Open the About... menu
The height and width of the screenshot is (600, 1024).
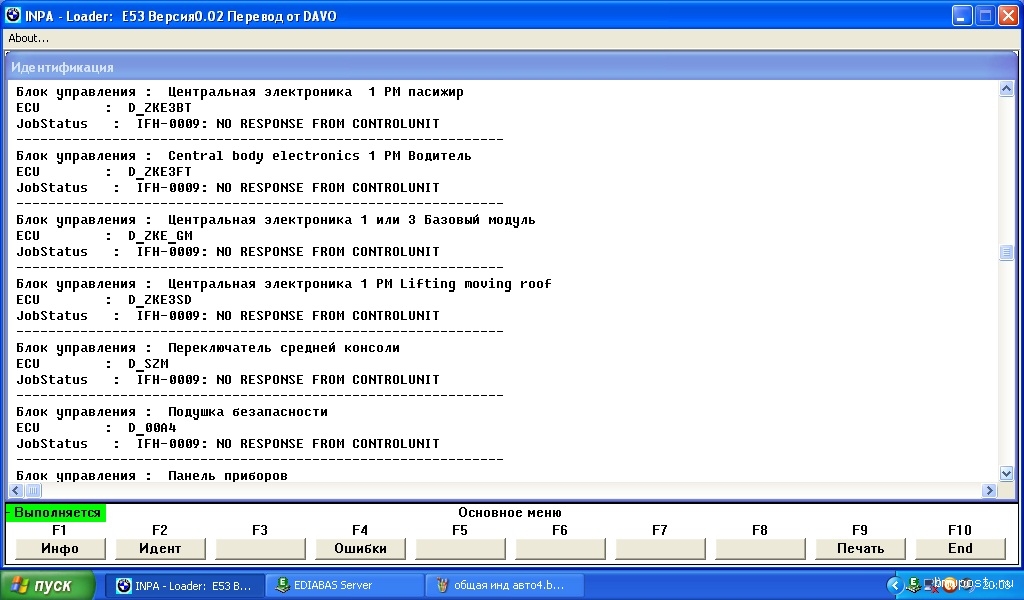pyautogui.click(x=29, y=38)
